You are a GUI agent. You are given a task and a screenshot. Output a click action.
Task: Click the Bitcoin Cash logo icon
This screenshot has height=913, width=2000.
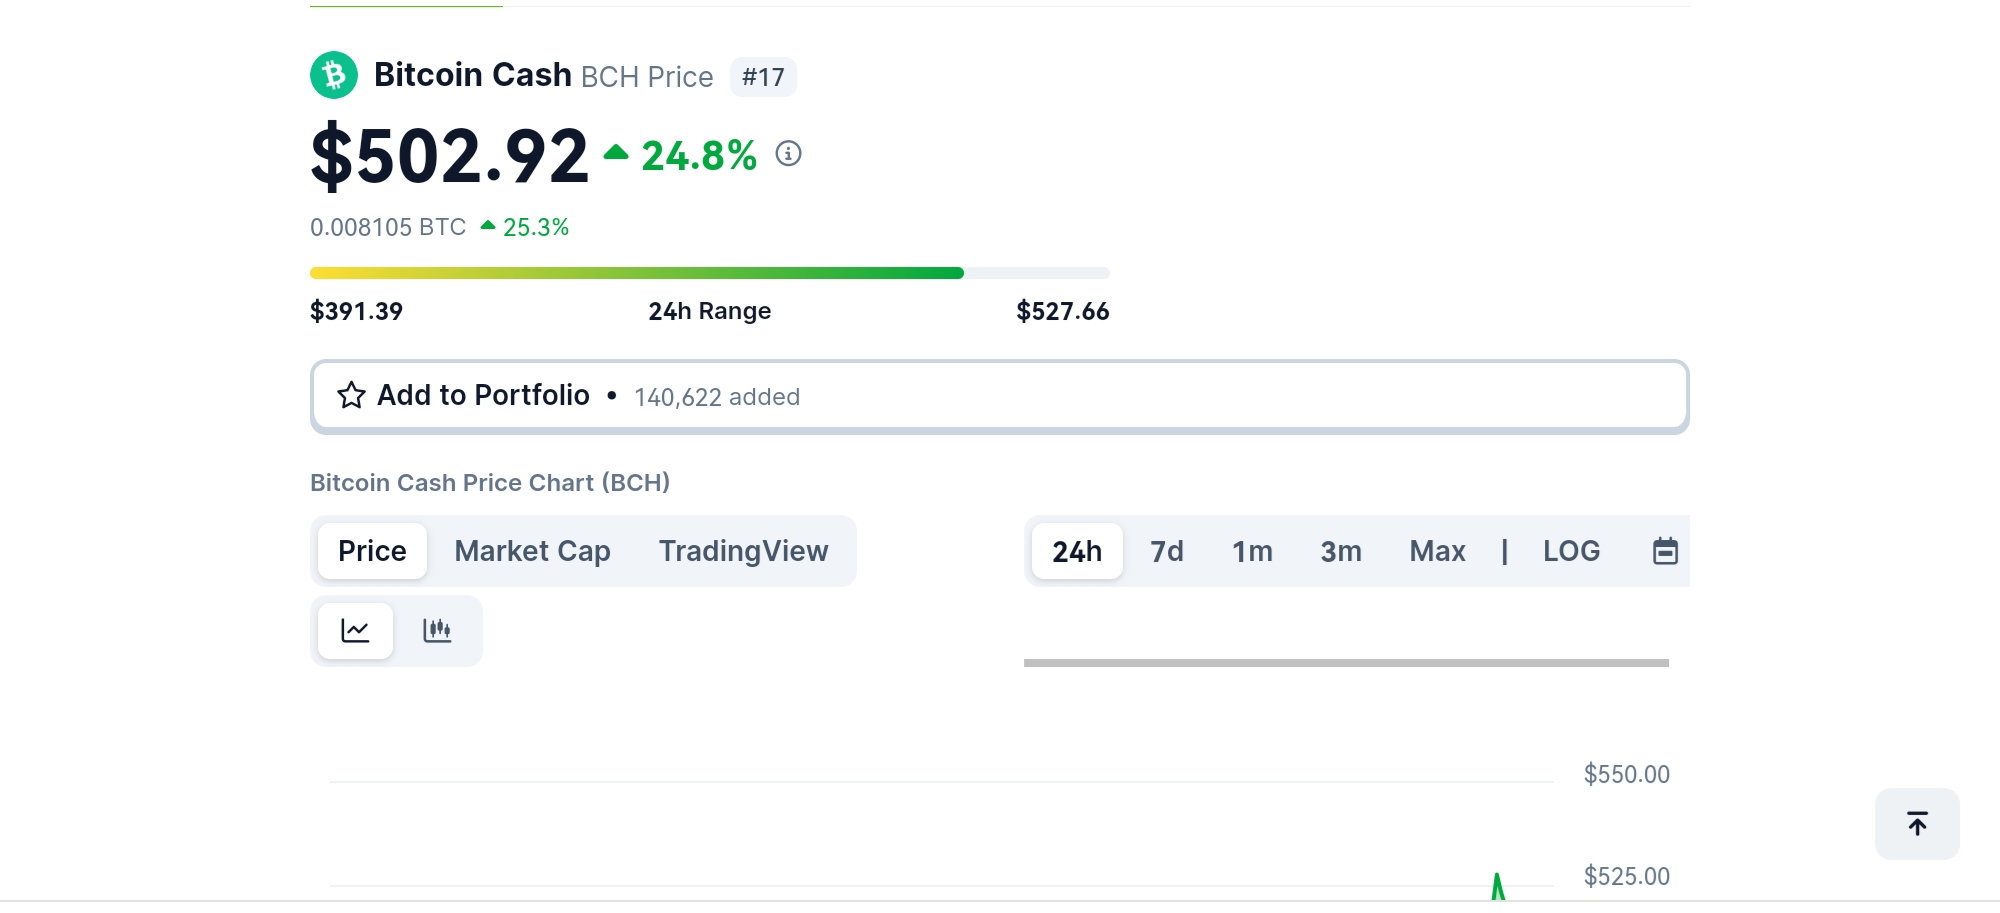coord(334,75)
